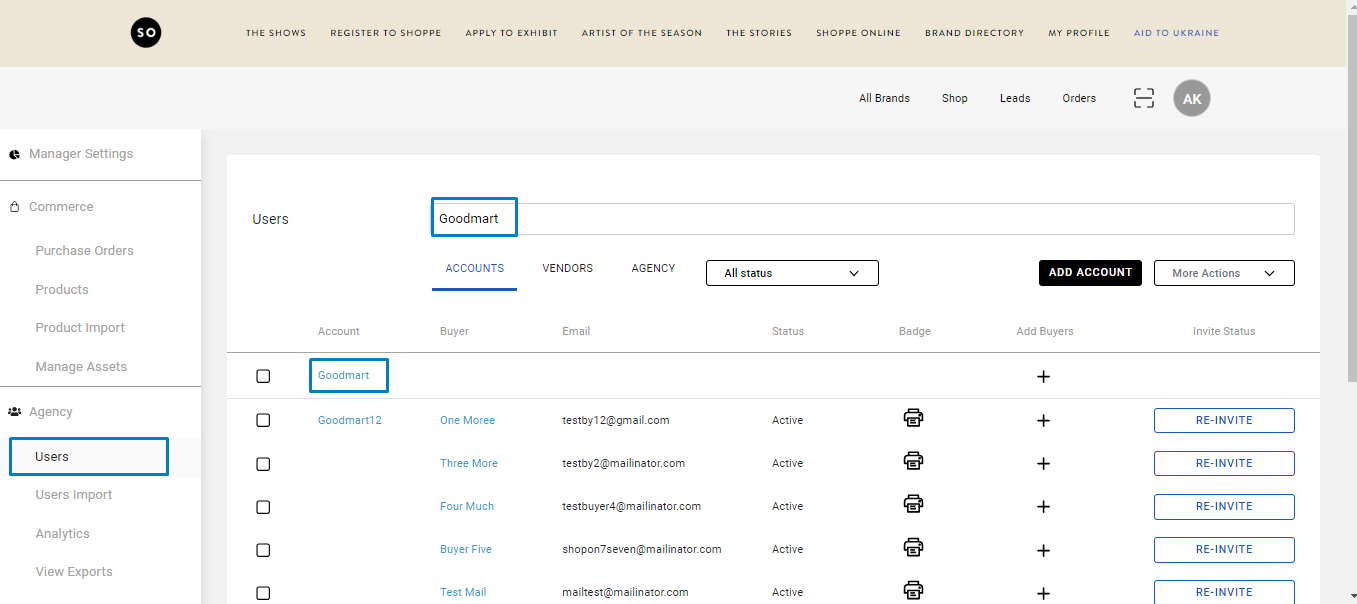This screenshot has height=604, width=1357.
Task: Open Purchase Orders in sidebar
Action: [x=84, y=251]
